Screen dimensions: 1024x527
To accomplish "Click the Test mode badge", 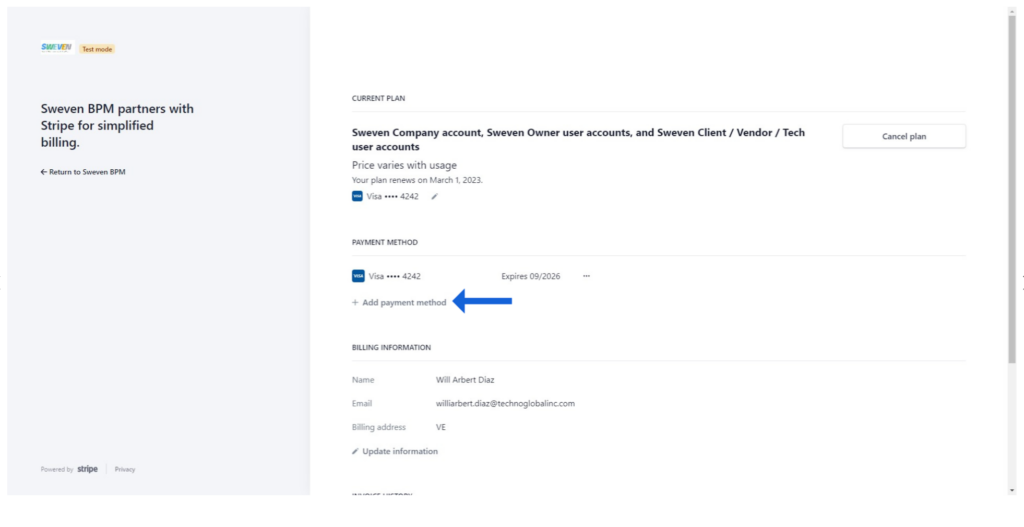I will [x=97, y=49].
